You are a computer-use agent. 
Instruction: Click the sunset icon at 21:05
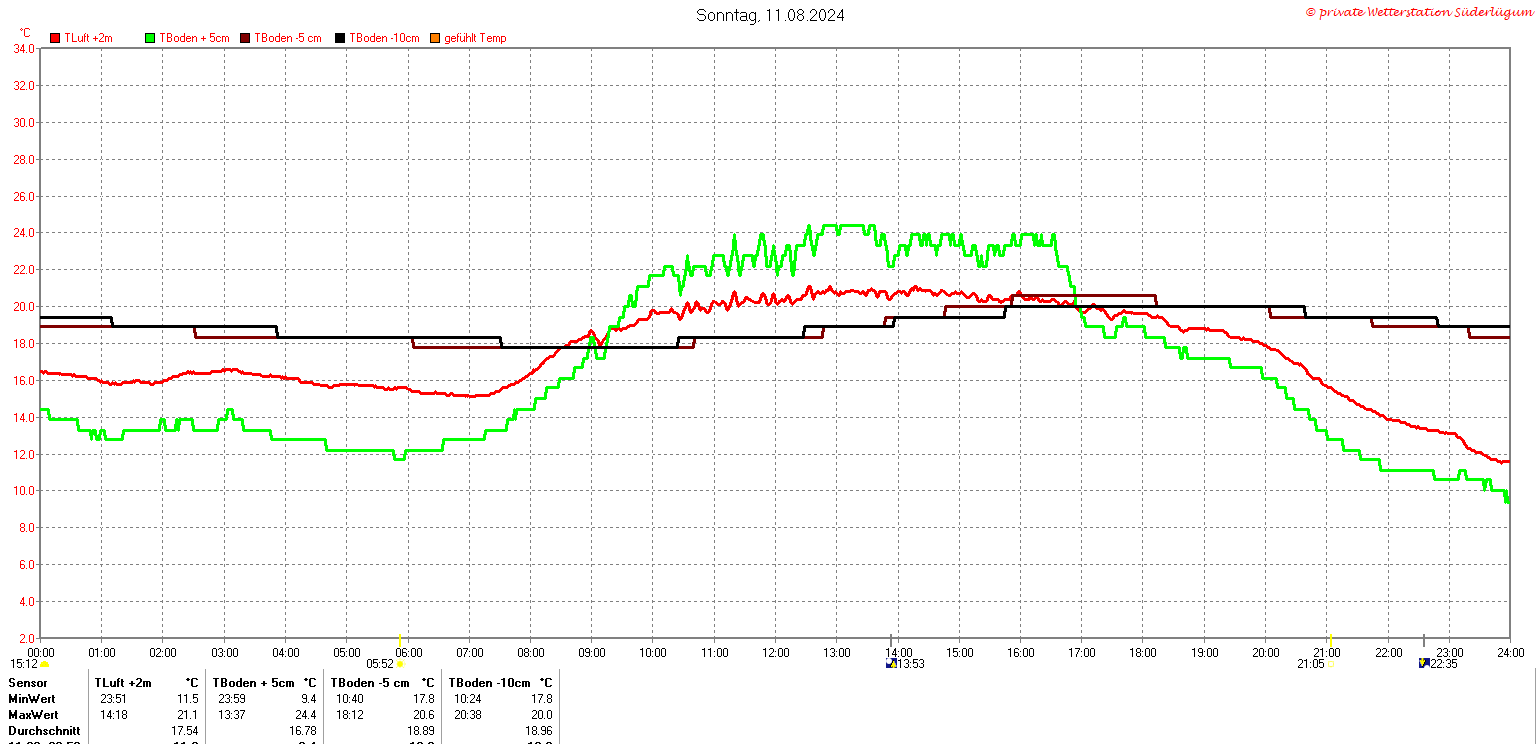click(x=1331, y=664)
